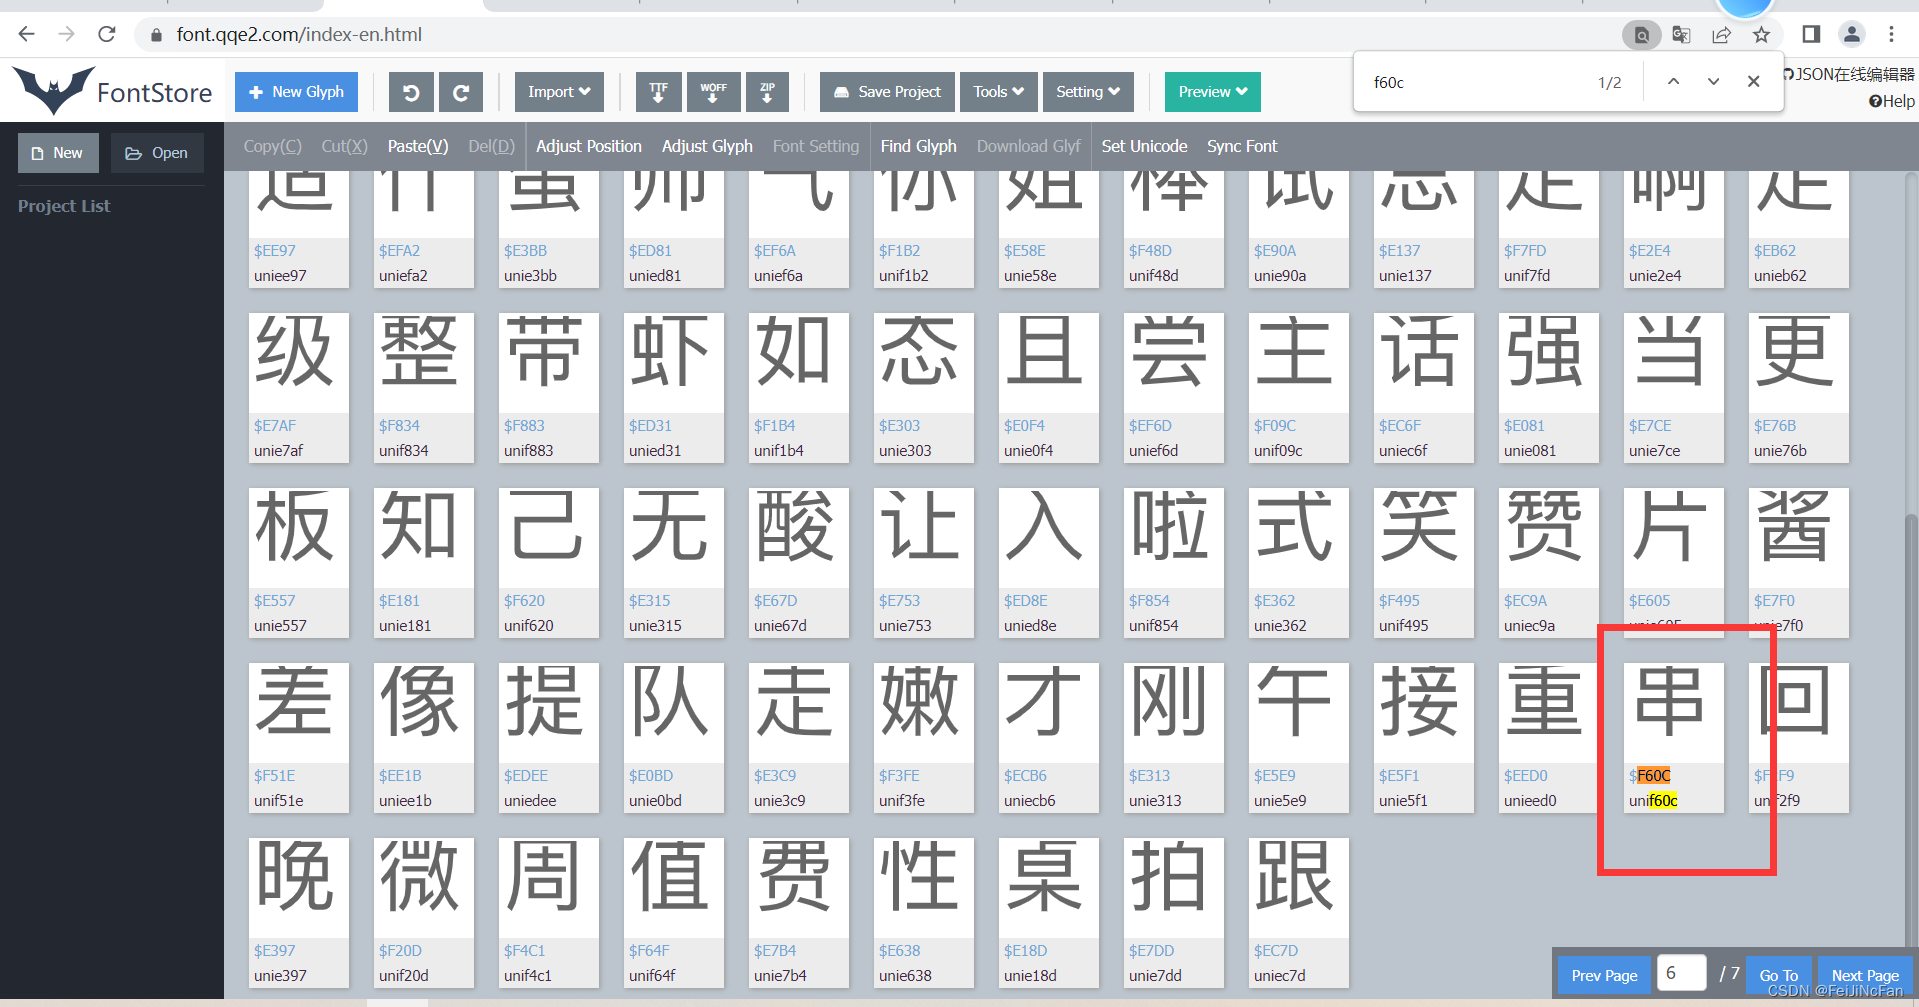Open the browser share icon
This screenshot has width=1919, height=1007.
pos(1721,35)
